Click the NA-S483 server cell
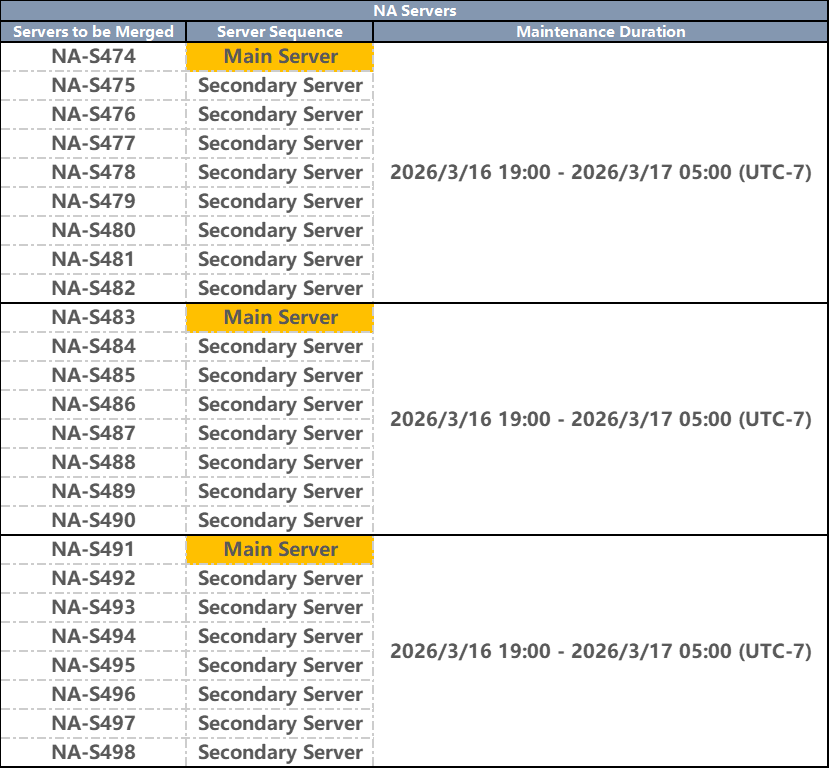830x769 pixels. click(x=93, y=318)
